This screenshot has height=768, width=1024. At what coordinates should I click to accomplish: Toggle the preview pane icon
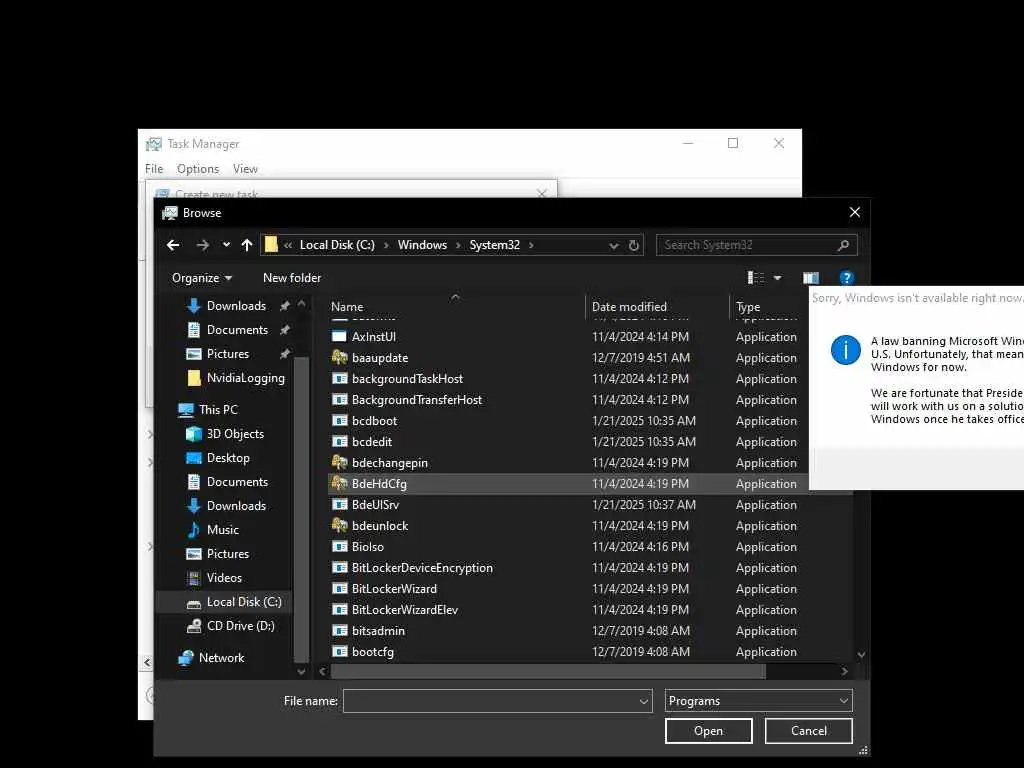coord(811,278)
